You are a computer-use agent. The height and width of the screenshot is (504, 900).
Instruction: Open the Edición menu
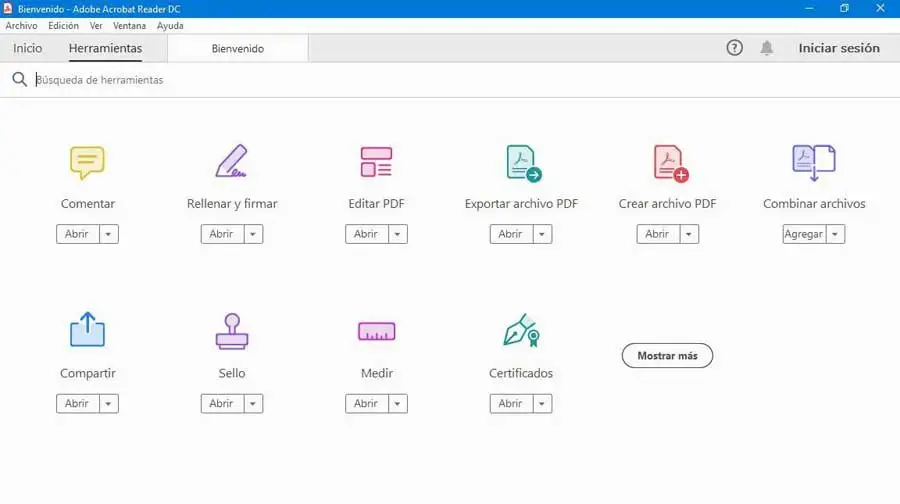(x=63, y=26)
